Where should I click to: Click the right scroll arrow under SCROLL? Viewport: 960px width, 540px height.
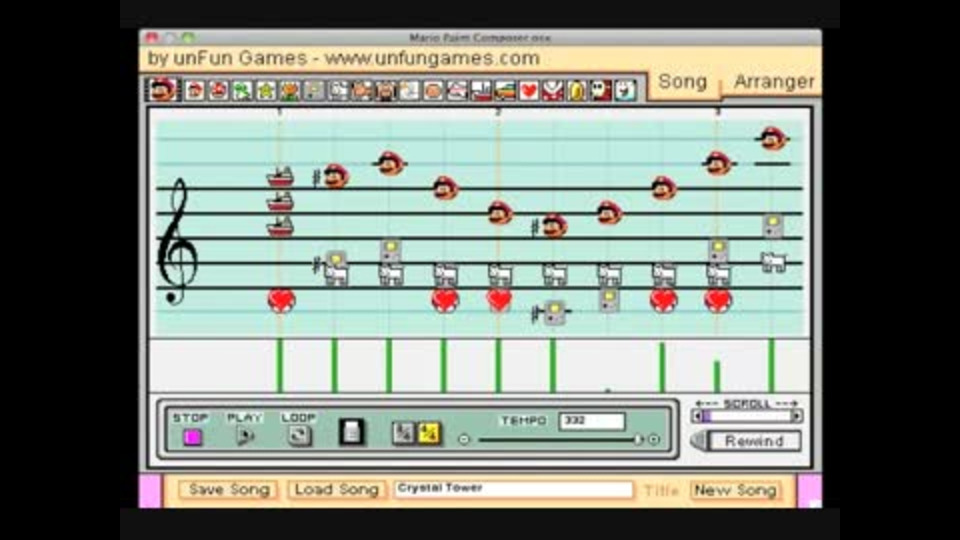coord(797,416)
